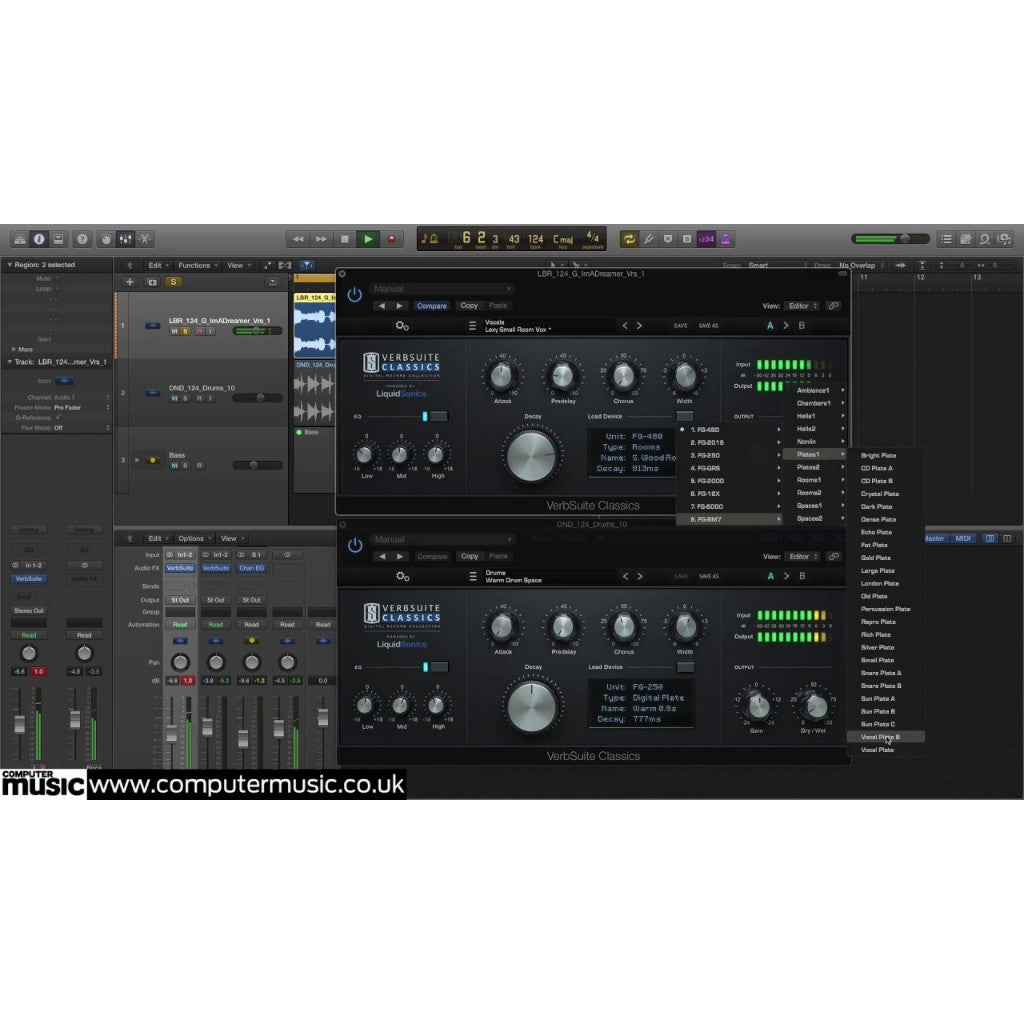
Task: Enable the 1234 count-in icon
Action: [x=705, y=239]
